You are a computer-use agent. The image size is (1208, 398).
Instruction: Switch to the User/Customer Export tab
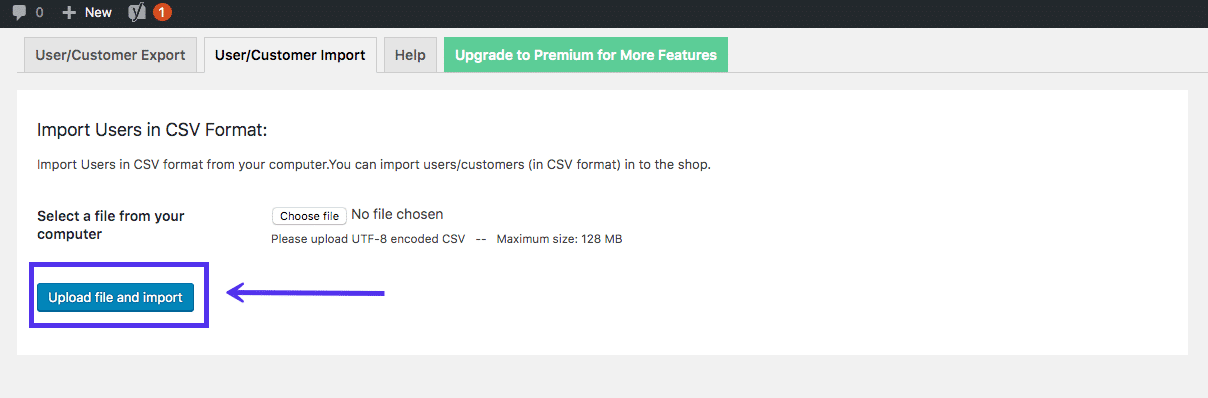point(110,55)
